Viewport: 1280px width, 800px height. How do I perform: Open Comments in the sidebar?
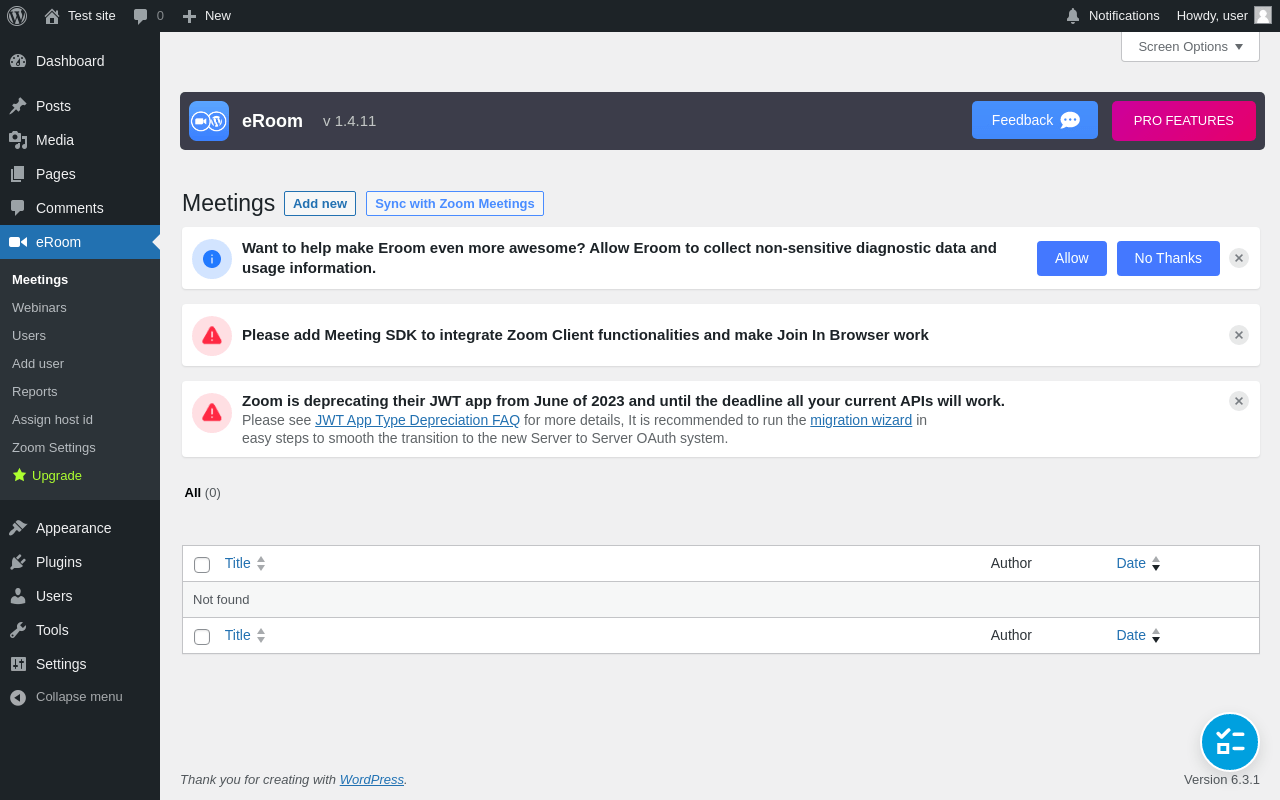pos(80,208)
